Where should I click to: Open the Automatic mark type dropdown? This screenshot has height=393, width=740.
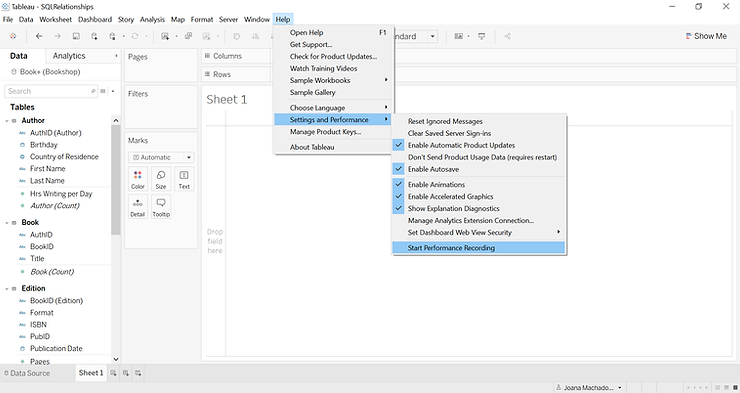coord(161,157)
